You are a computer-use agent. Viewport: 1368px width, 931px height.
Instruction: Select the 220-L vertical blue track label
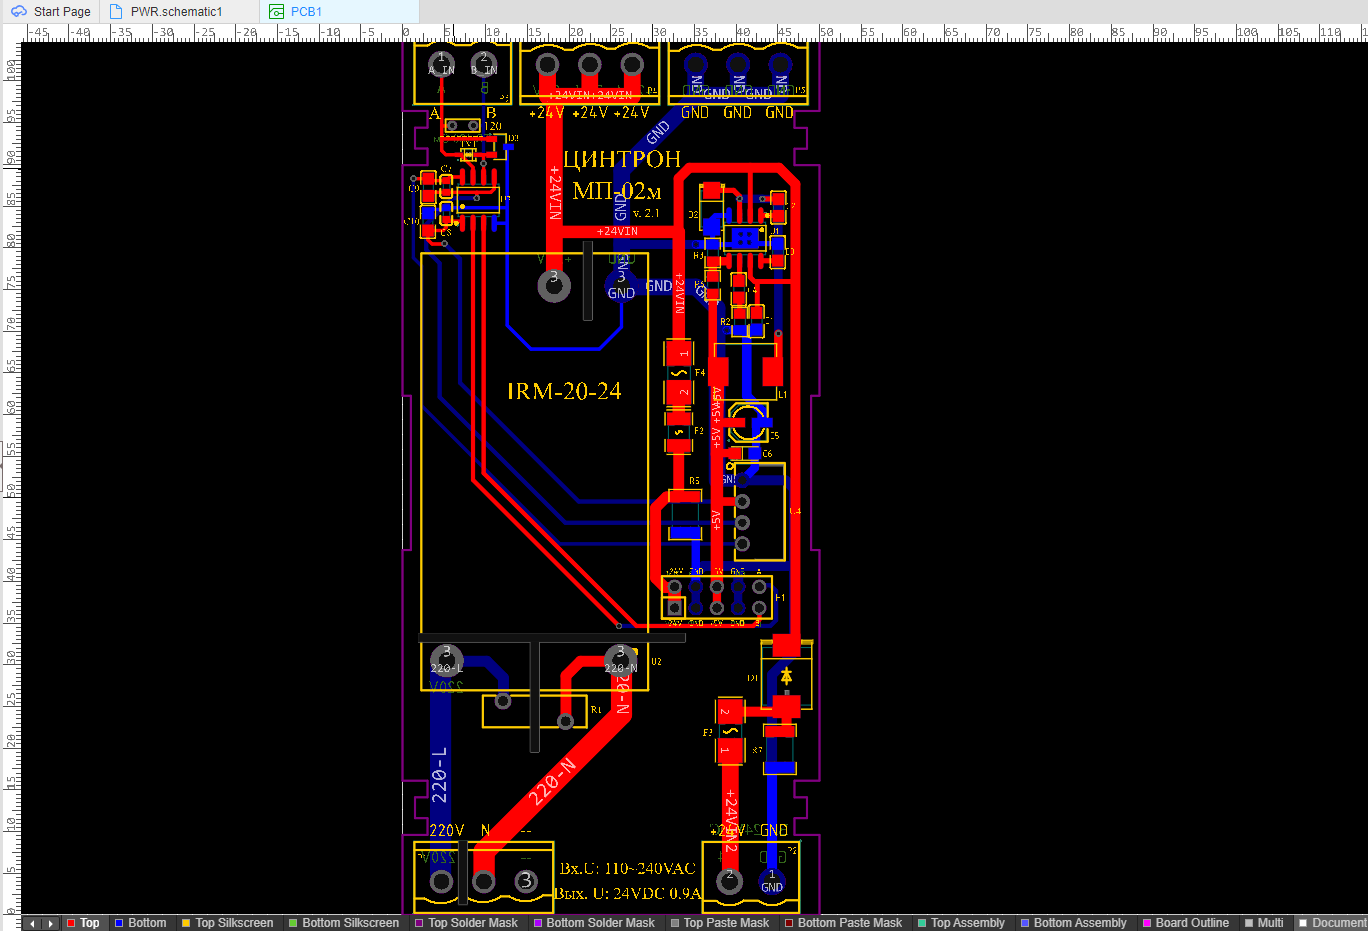click(439, 775)
